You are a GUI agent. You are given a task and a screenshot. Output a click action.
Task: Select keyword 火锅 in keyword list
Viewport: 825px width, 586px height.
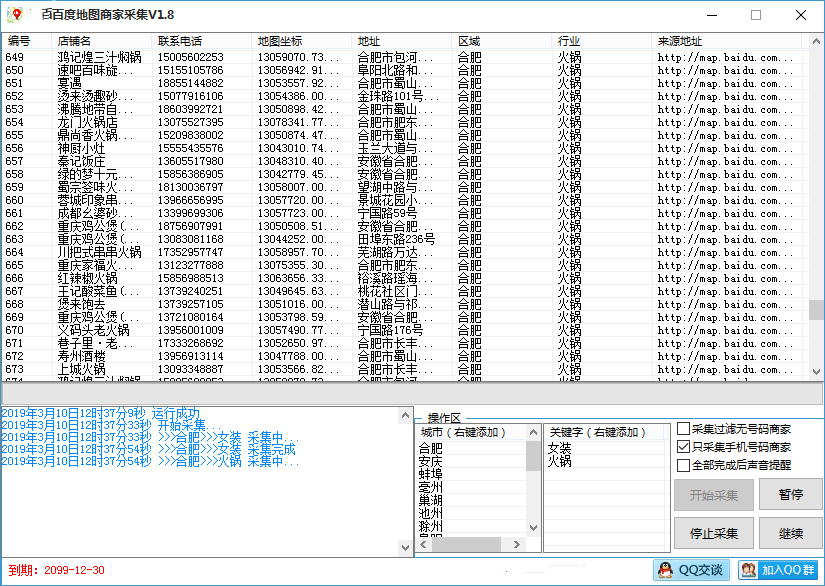559,461
